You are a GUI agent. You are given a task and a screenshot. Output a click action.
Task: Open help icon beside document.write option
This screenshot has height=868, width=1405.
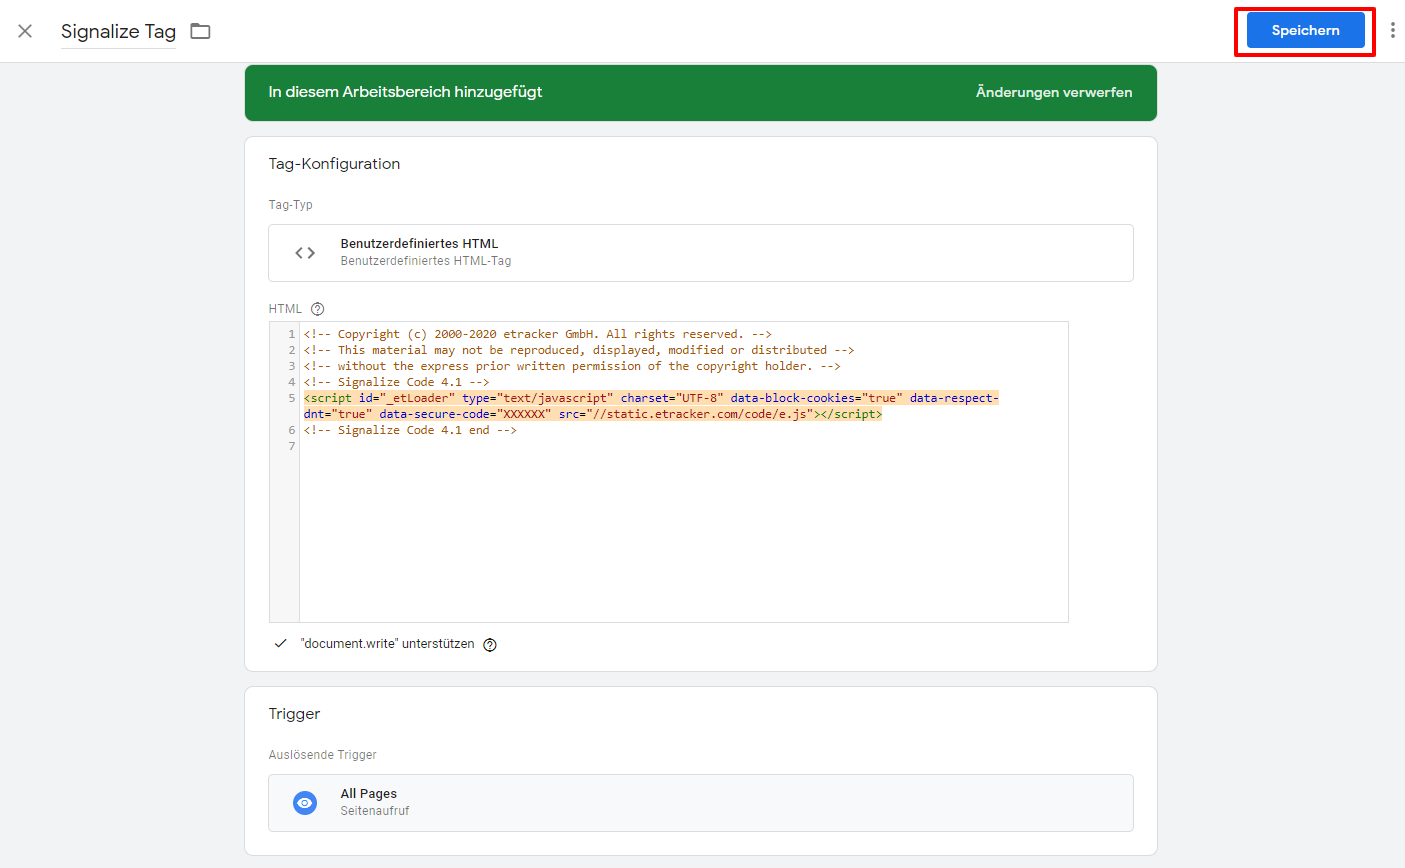tap(490, 645)
